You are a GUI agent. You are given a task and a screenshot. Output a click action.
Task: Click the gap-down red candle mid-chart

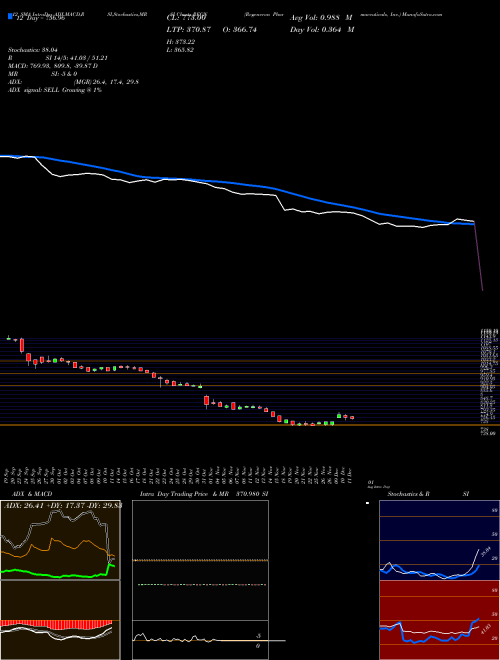coord(207,401)
